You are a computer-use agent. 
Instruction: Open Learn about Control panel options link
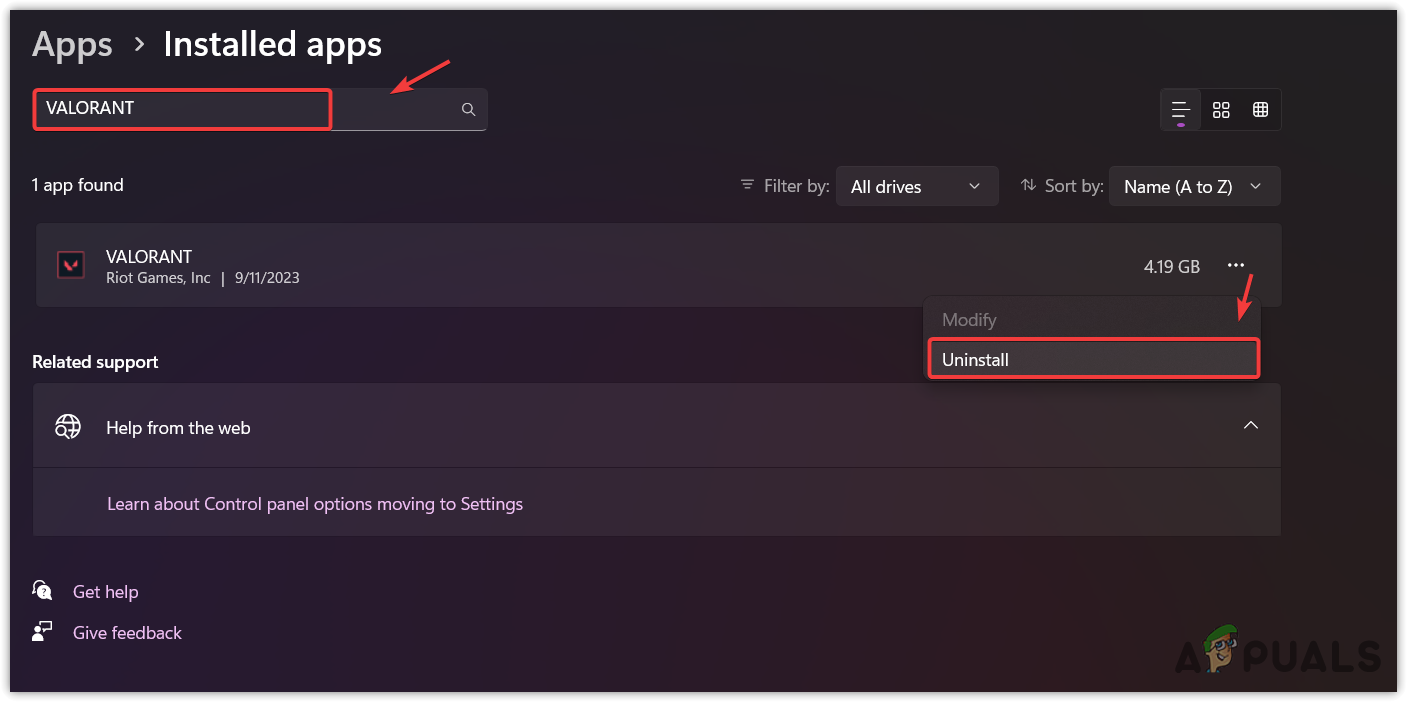coord(315,504)
